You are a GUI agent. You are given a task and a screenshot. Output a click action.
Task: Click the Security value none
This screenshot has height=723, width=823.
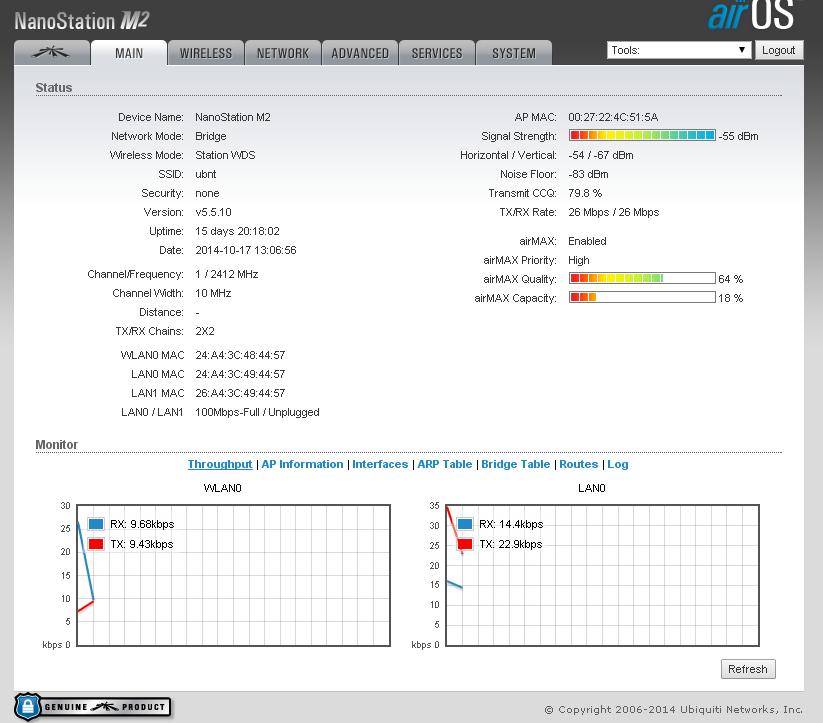[207, 193]
